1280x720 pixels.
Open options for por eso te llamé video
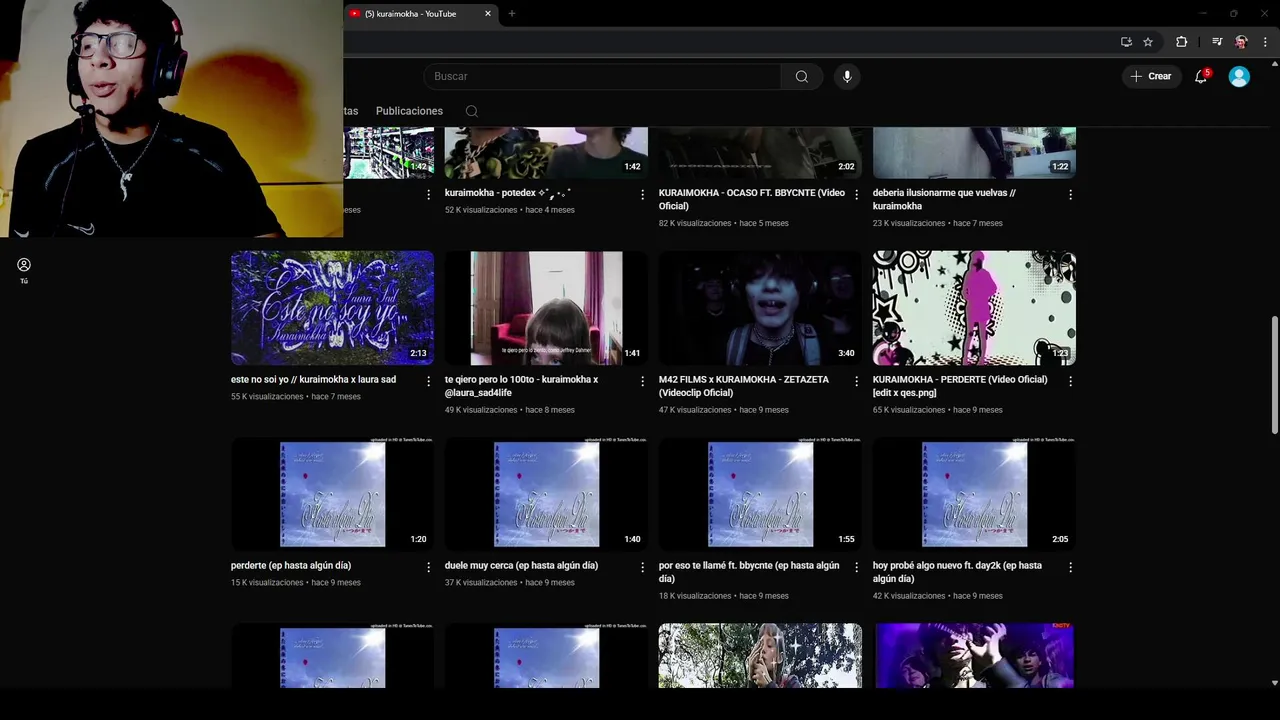857,567
